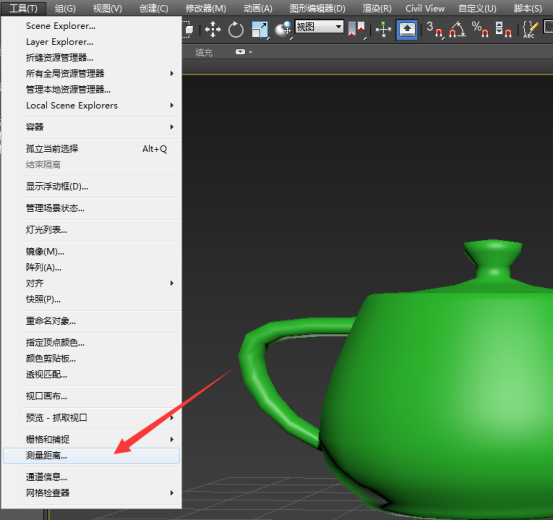This screenshot has height=520, width=554.
Task: Expand 所有全局资源管理器 submenu
Action: [92, 73]
